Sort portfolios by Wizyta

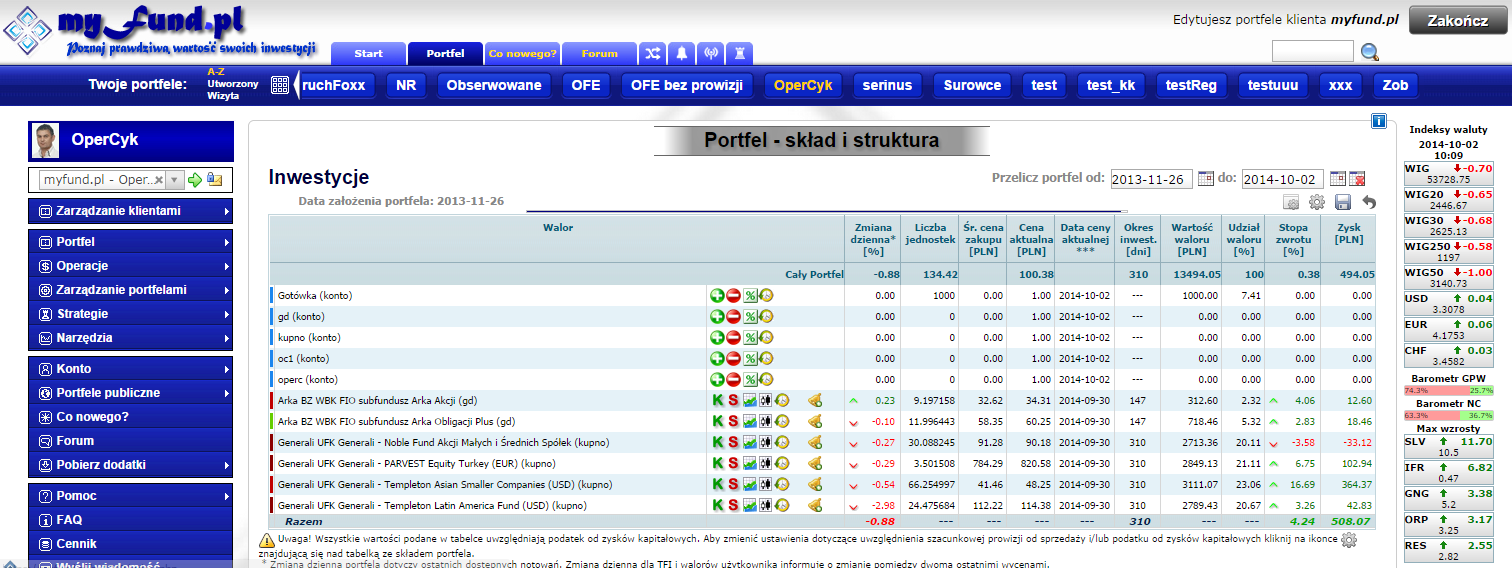click(223, 96)
